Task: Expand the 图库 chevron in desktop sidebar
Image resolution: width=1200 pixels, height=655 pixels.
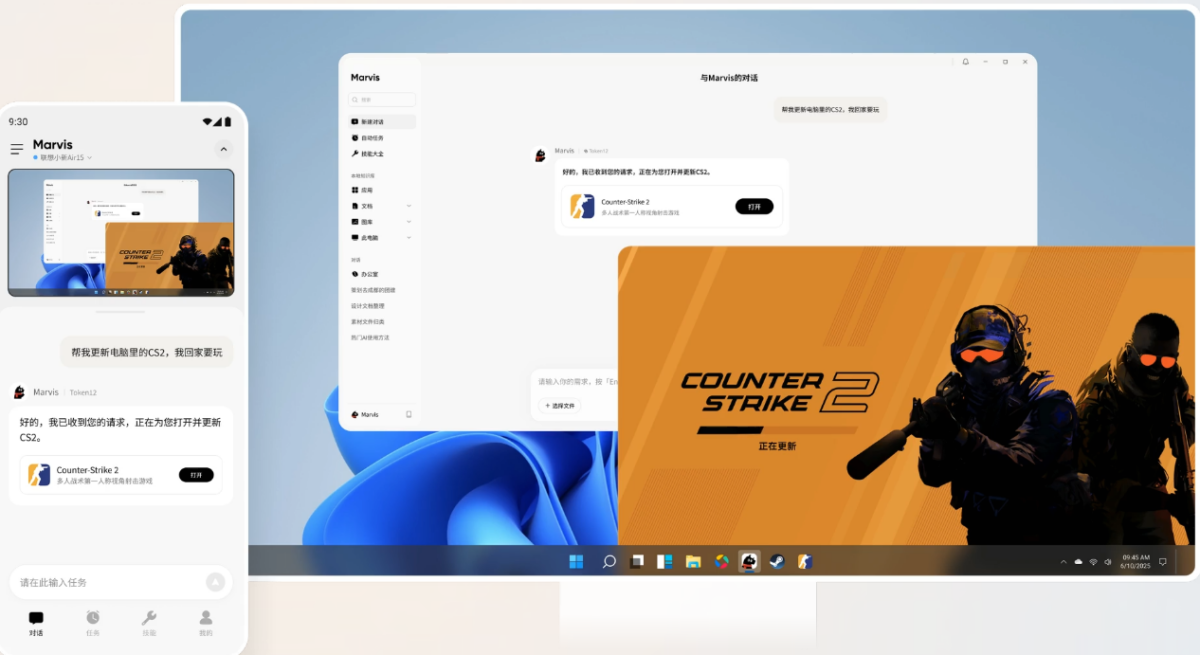Action: pyautogui.click(x=409, y=222)
